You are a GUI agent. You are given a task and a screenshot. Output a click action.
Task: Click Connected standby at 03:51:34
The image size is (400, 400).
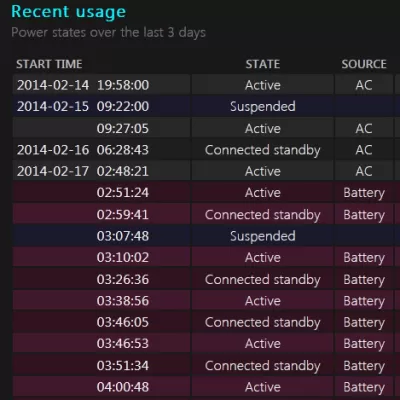click(263, 366)
